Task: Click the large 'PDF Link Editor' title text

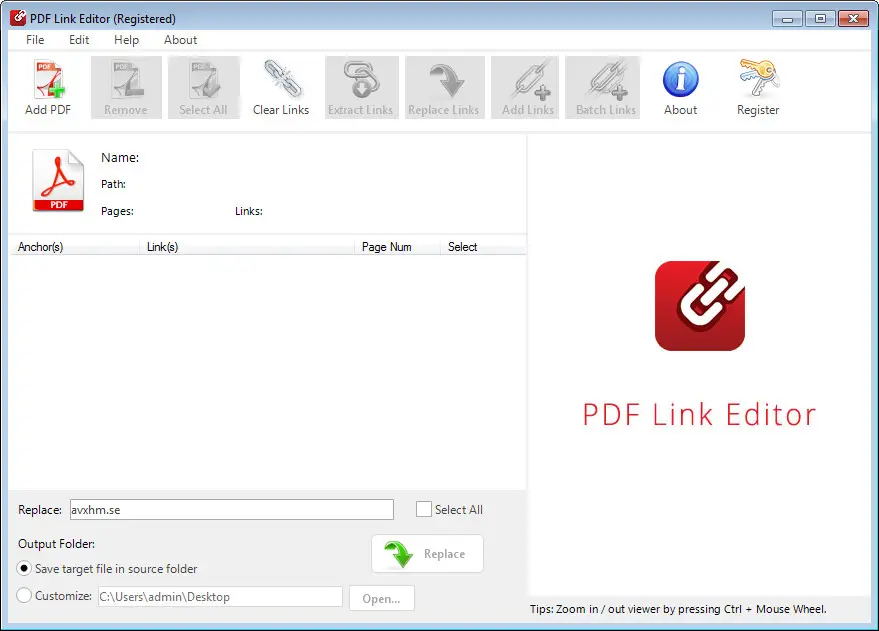Action: [x=700, y=415]
